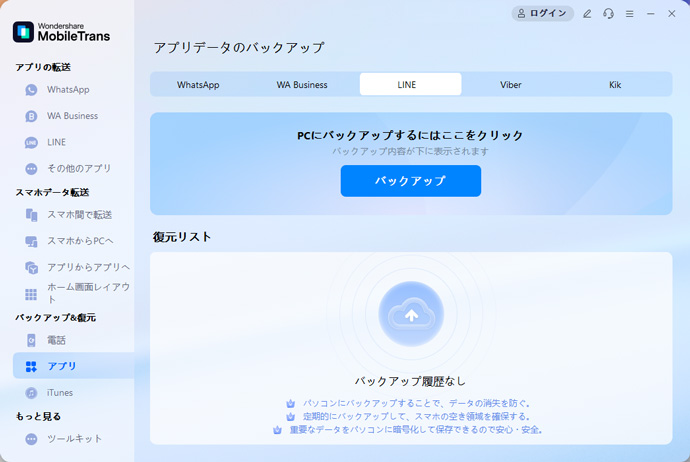Click 復元リスト heading
Viewport: 690px width, 462px height.
[x=182, y=237]
